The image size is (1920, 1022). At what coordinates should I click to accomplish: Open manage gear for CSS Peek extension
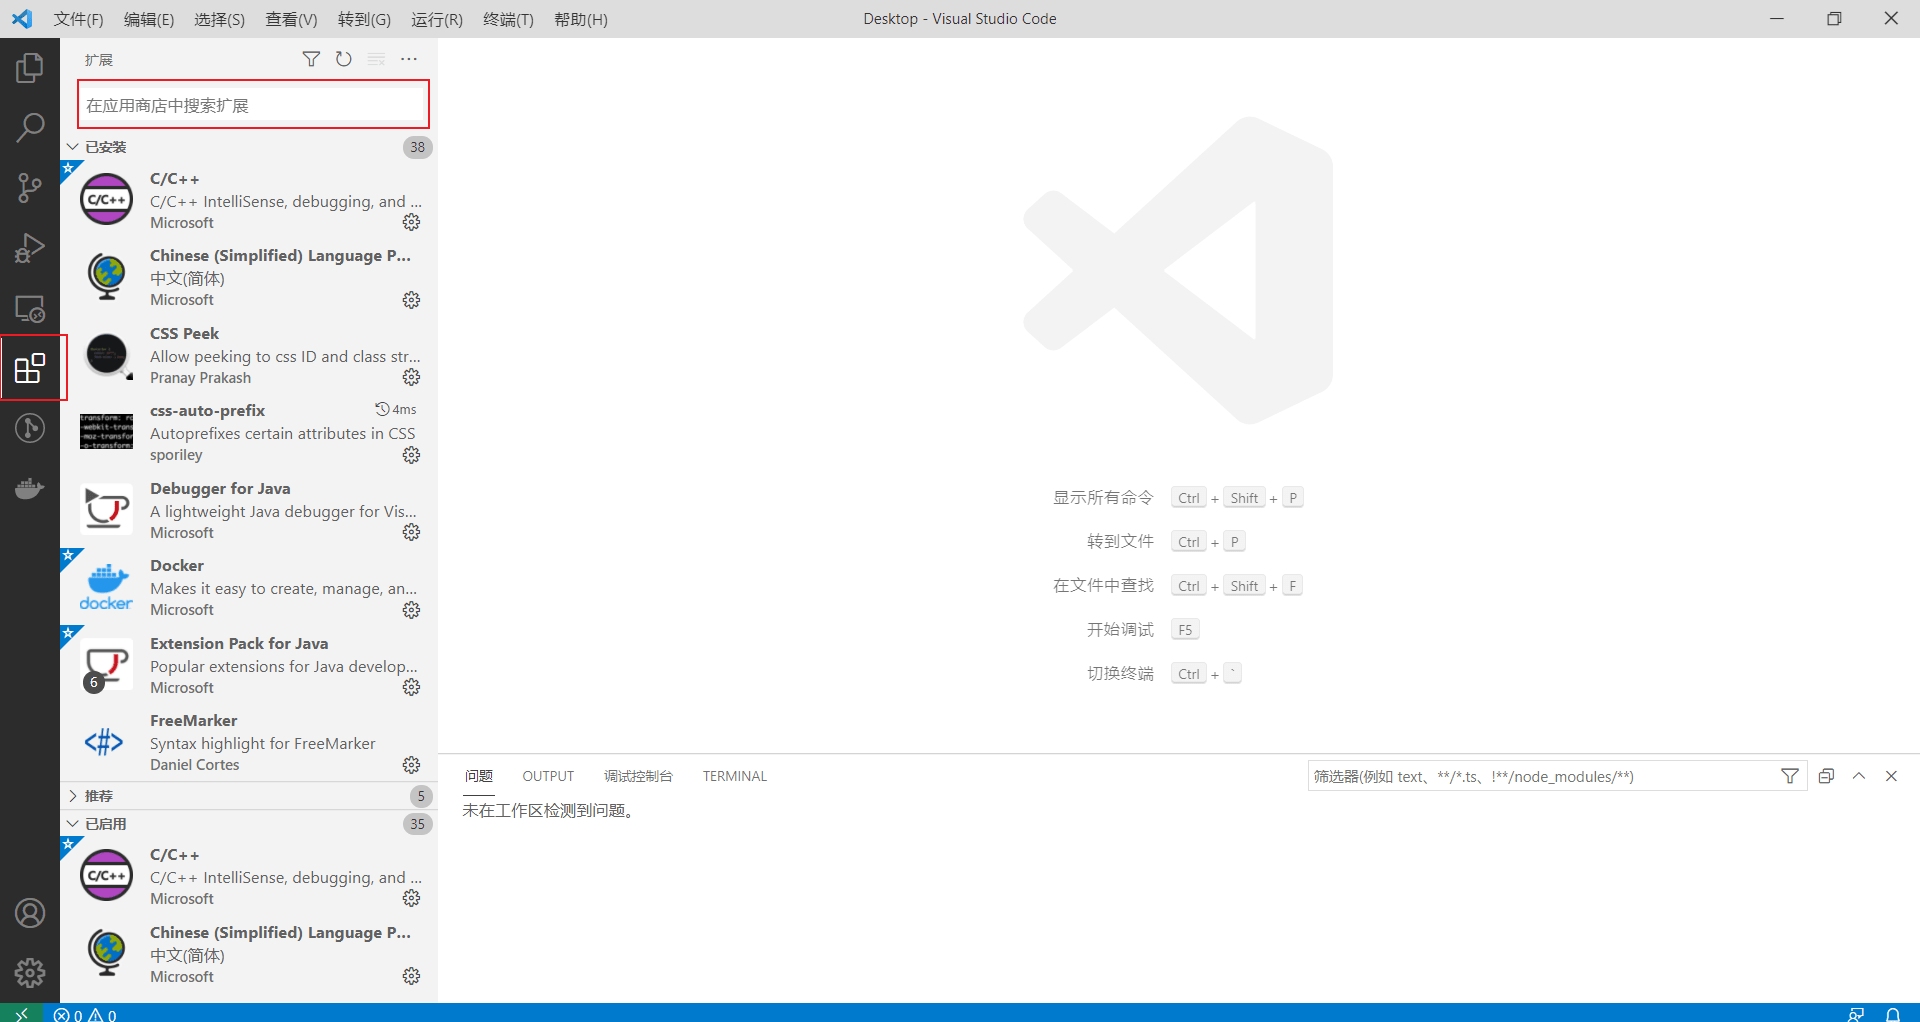click(x=411, y=377)
